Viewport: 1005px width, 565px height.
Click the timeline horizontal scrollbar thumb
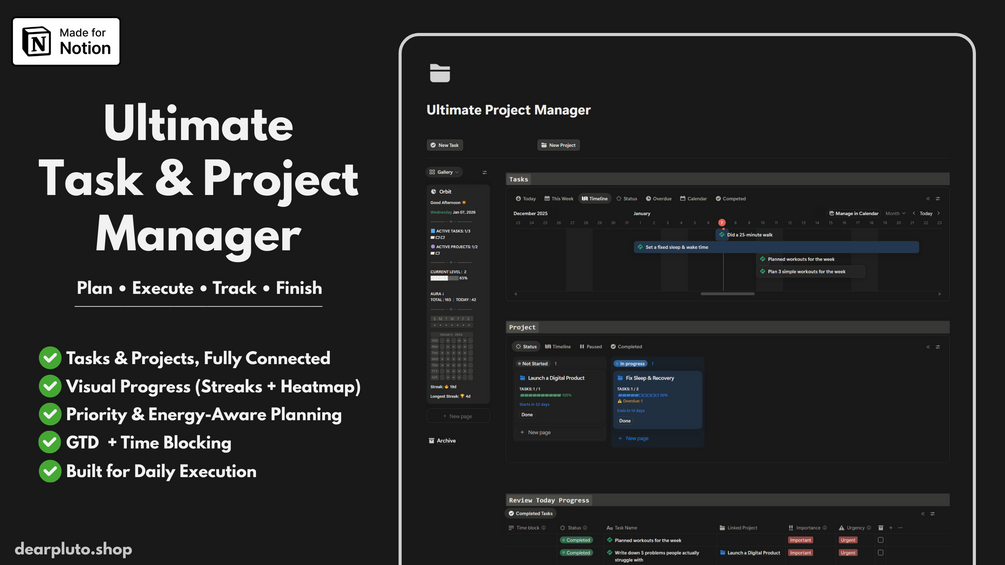[727, 294]
